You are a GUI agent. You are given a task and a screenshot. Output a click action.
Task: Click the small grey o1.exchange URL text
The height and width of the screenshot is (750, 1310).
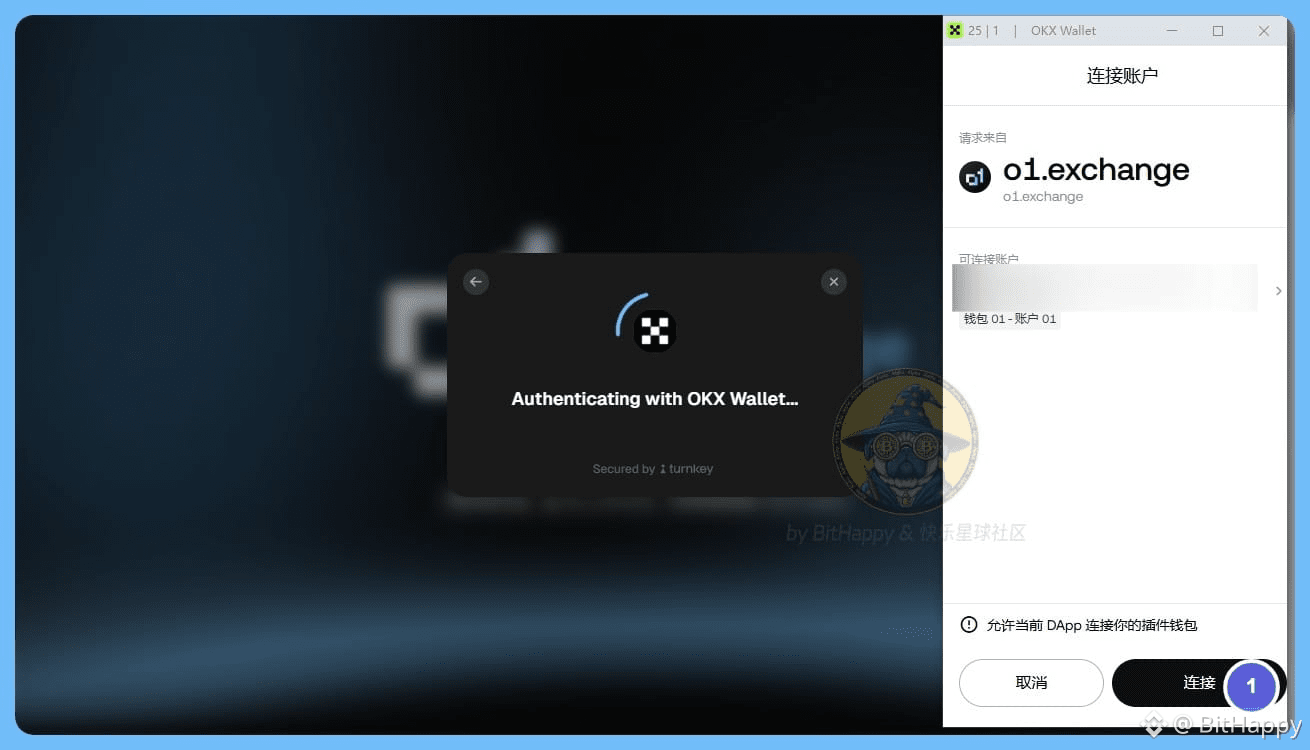pos(1043,197)
